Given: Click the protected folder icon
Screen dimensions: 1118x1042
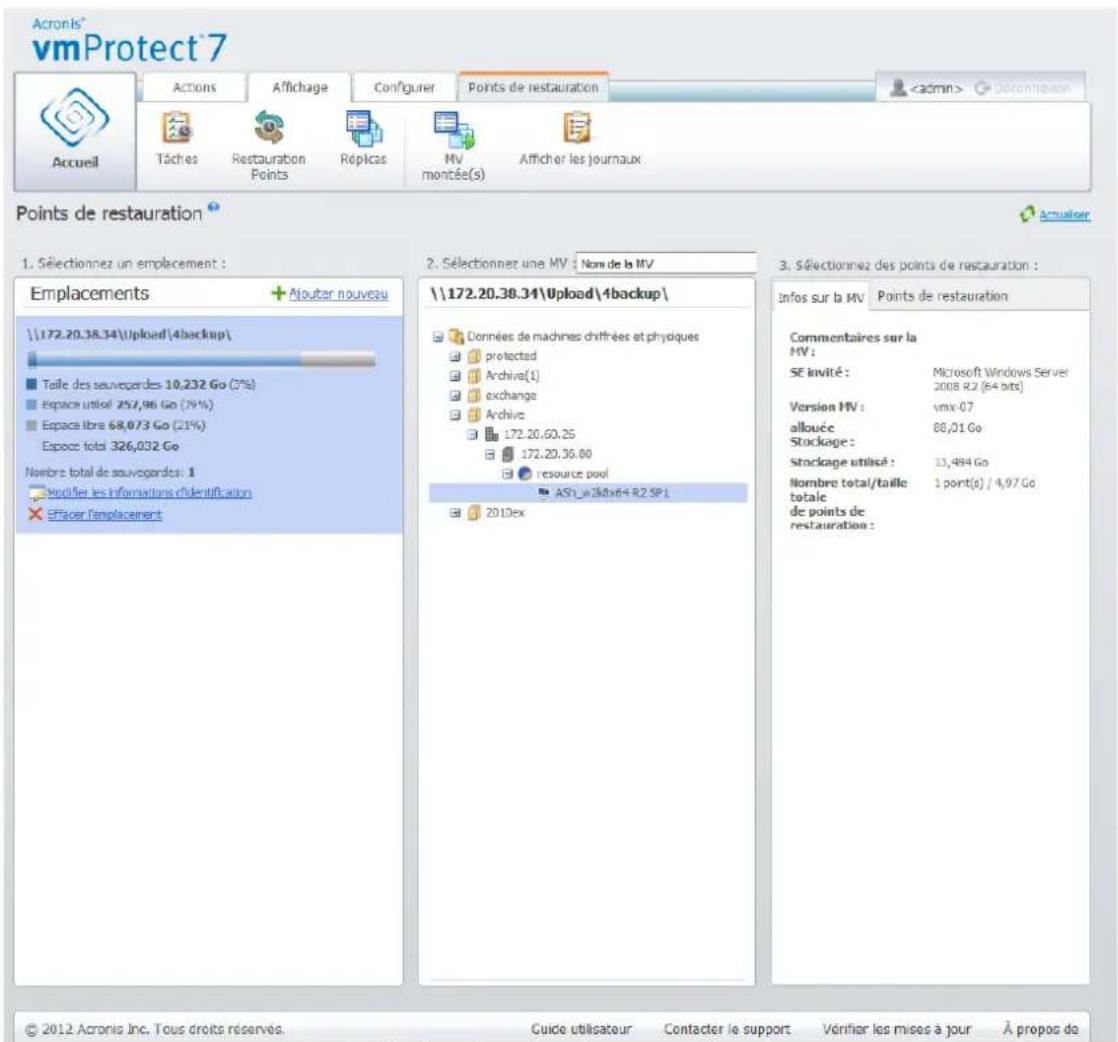Looking at the screenshot, I should (x=474, y=356).
